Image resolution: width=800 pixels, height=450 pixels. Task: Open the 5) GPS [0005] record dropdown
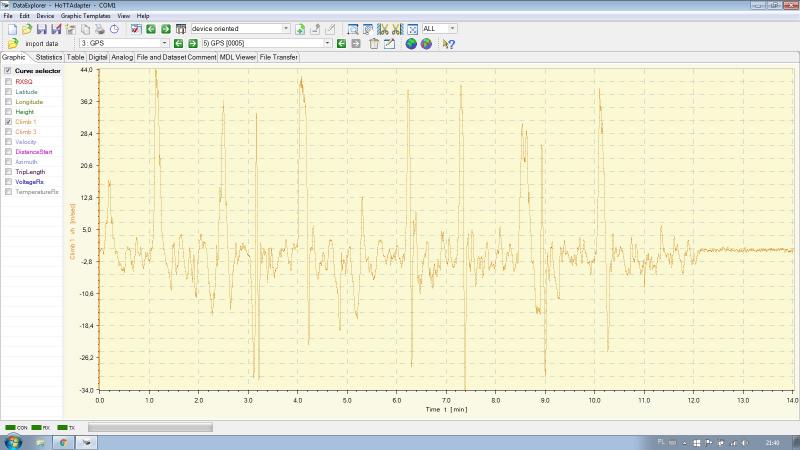click(327, 44)
